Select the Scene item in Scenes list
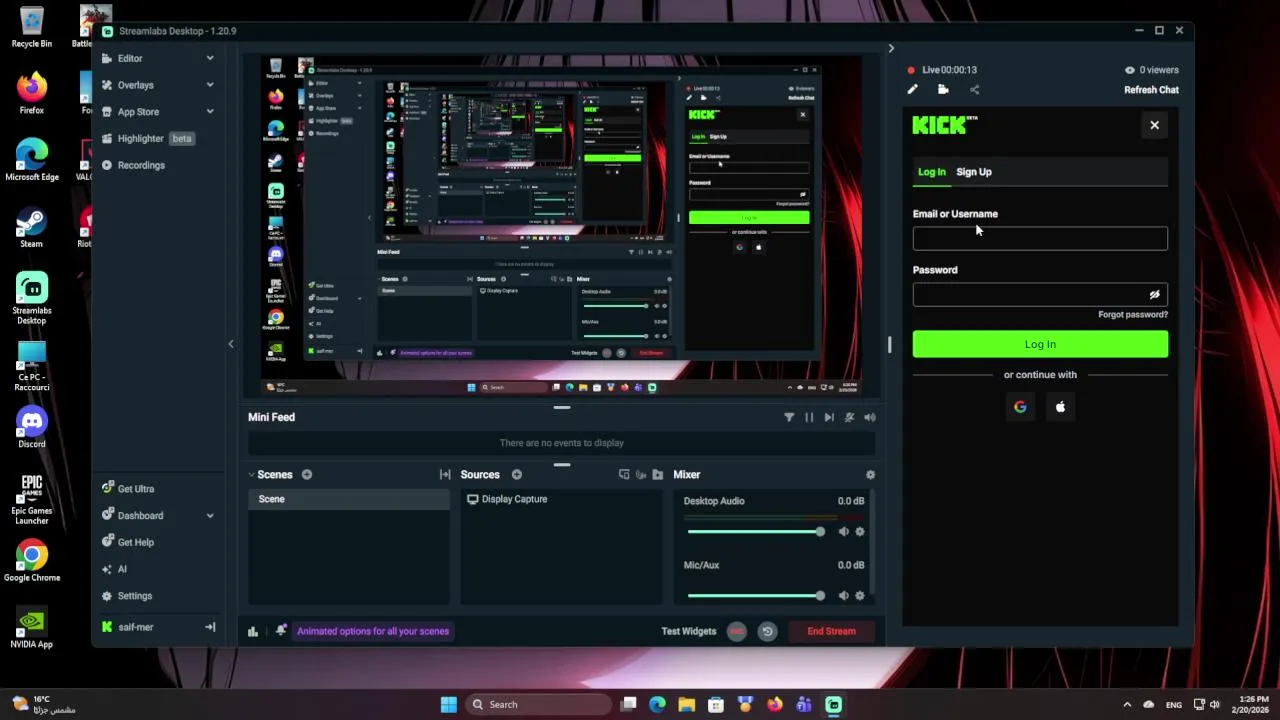 coord(349,499)
